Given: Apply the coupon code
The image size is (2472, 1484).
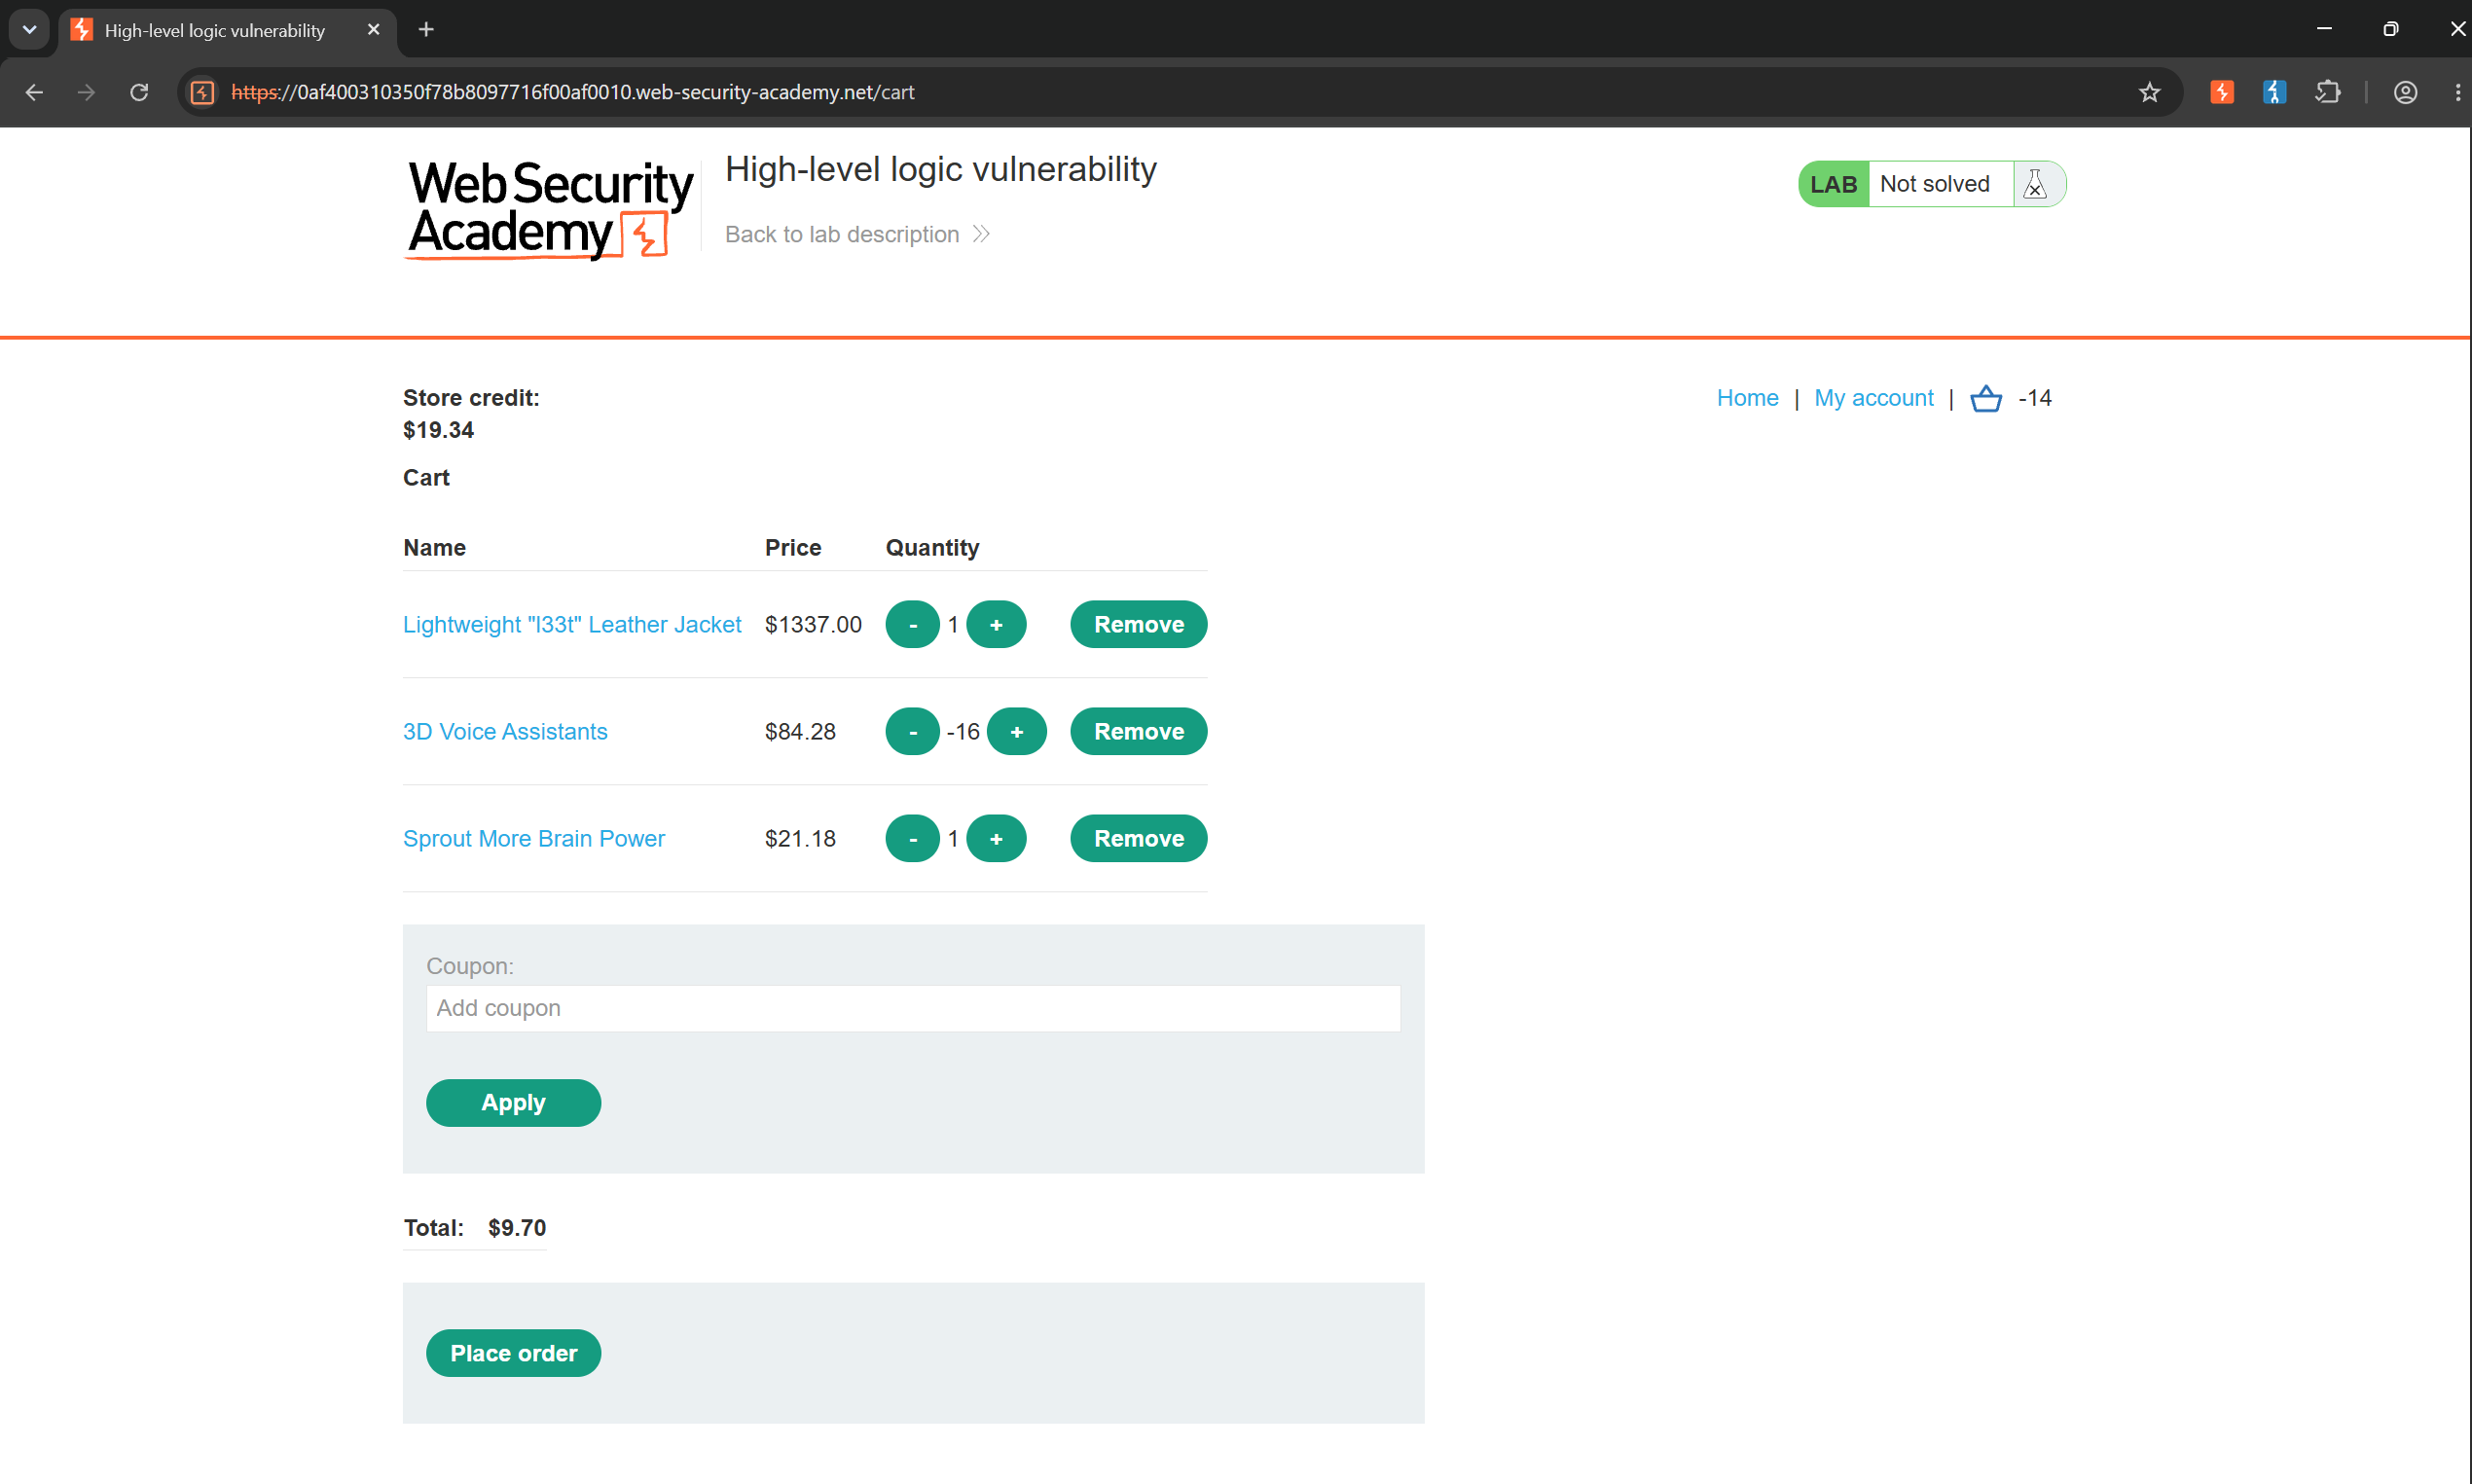Looking at the screenshot, I should click(x=513, y=1102).
